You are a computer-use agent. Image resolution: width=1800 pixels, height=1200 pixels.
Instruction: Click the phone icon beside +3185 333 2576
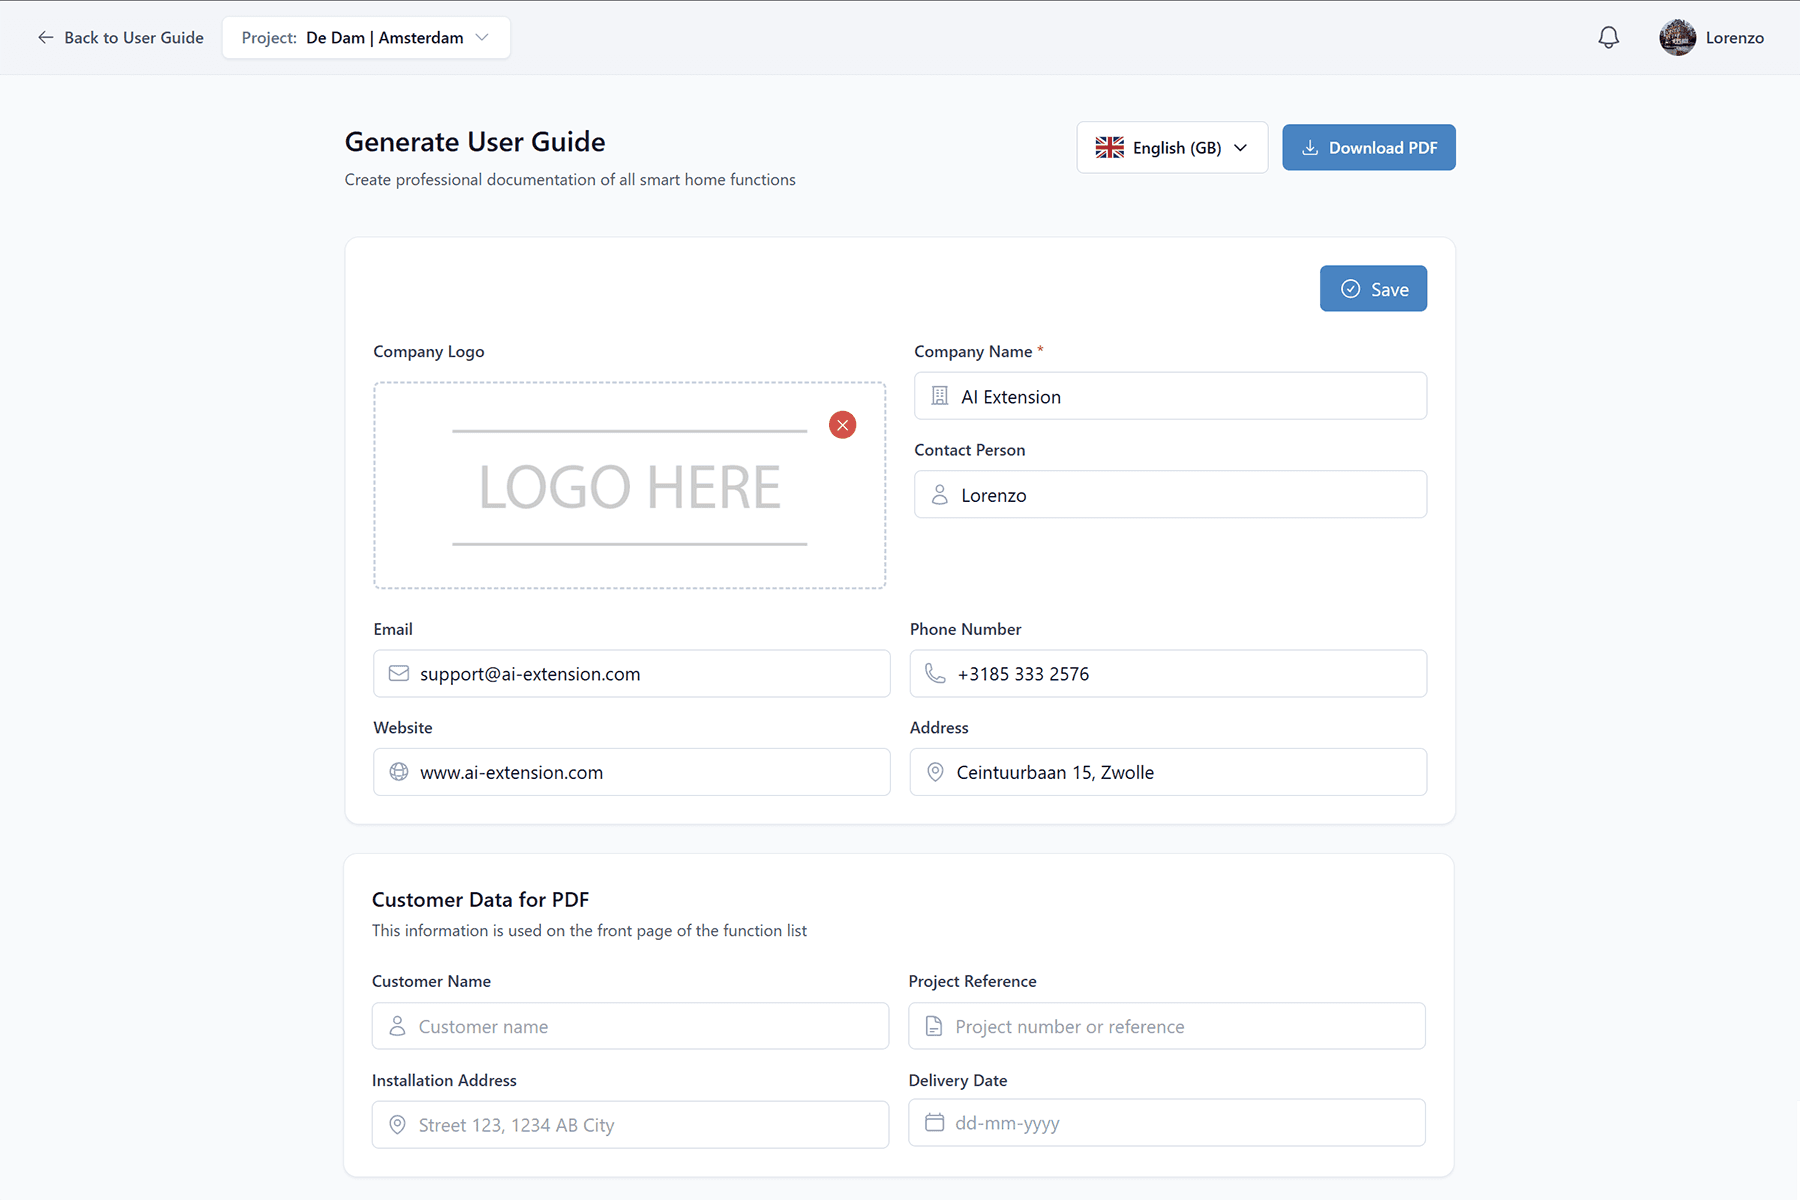[x=935, y=673]
